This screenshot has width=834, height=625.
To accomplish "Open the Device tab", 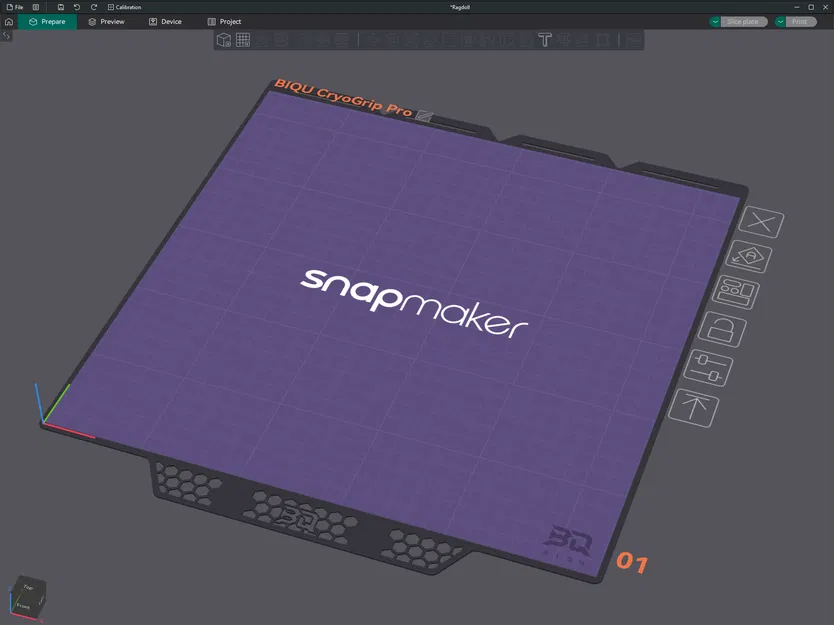I will coord(165,21).
